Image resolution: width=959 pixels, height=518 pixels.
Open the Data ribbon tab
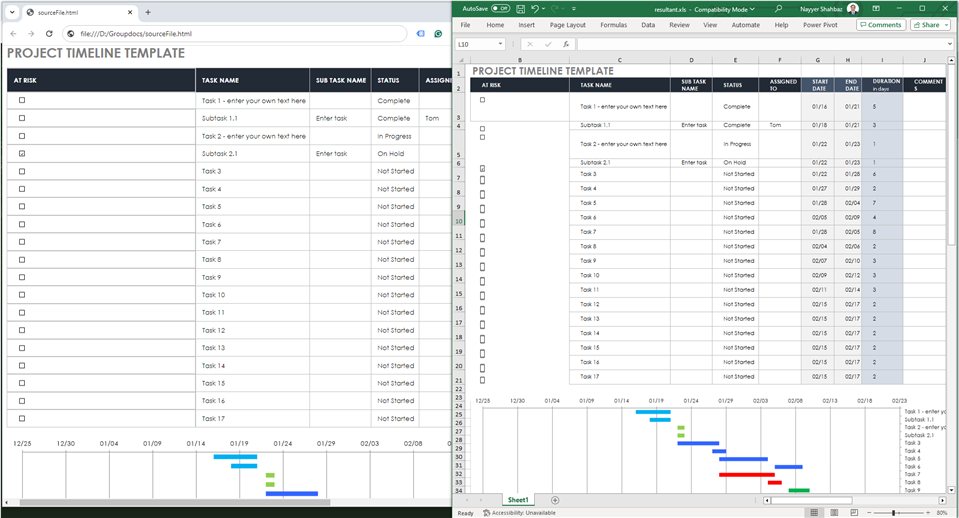coord(648,25)
